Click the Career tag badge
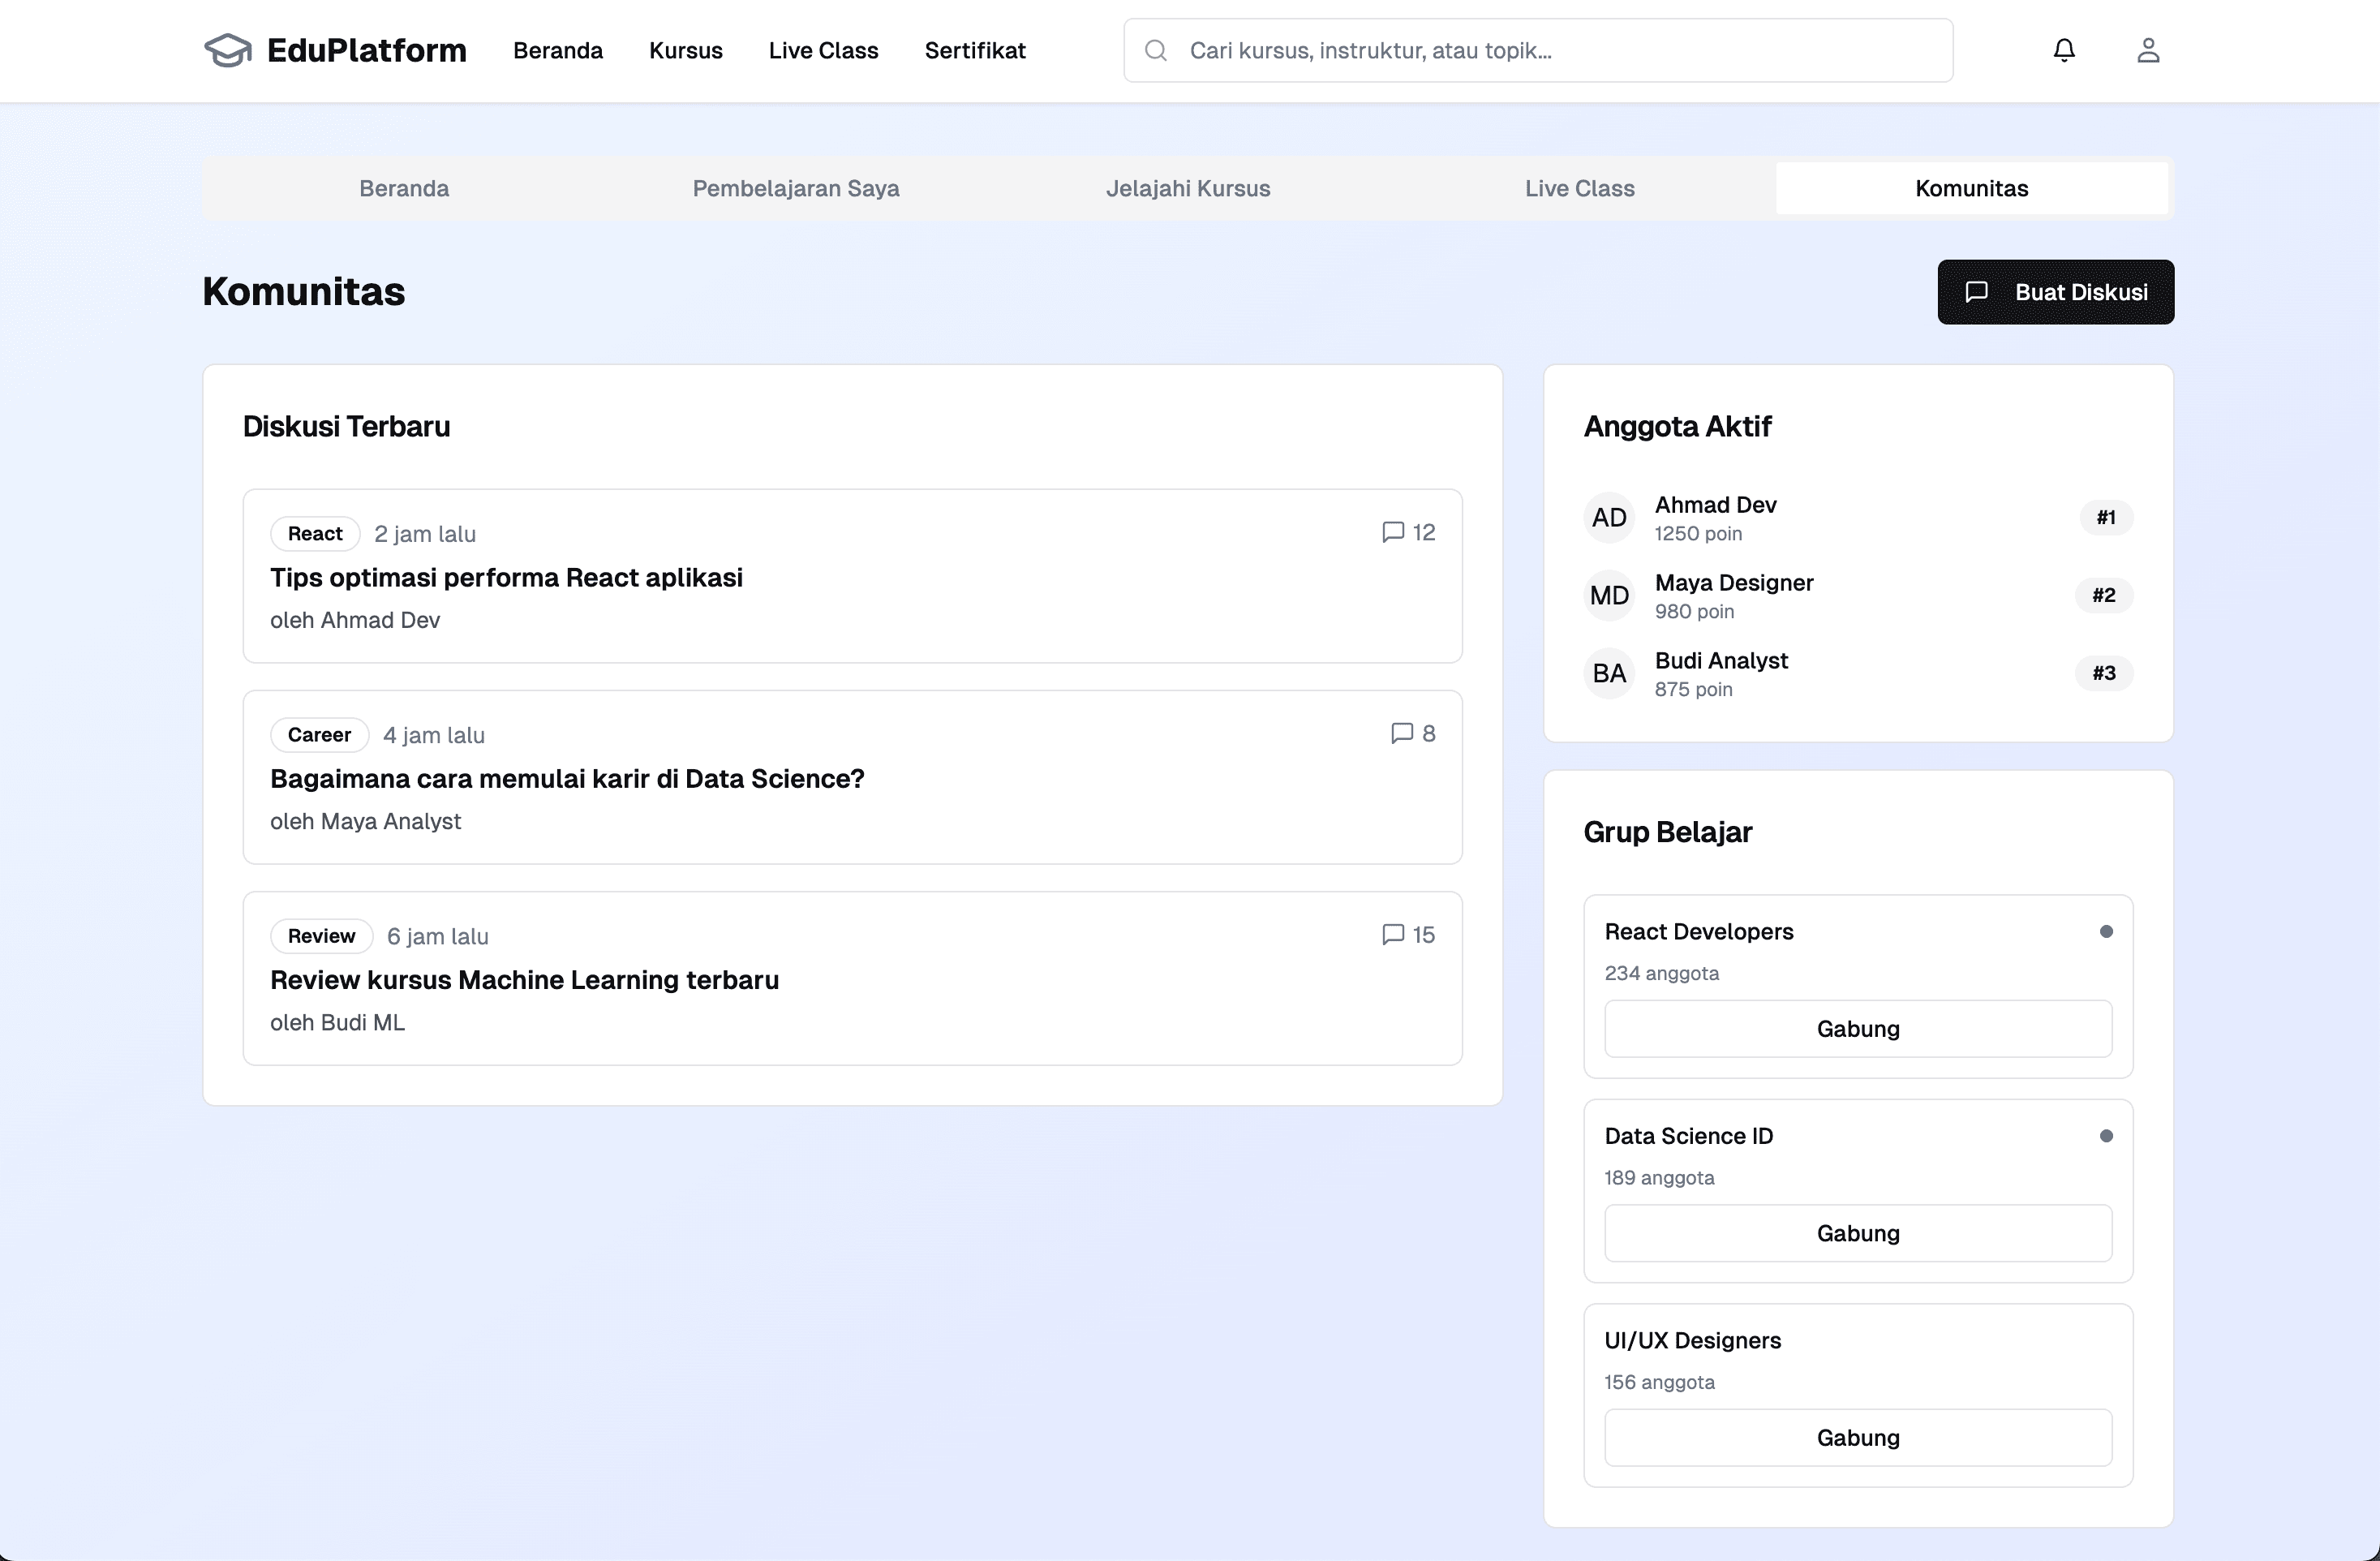 pos(319,735)
